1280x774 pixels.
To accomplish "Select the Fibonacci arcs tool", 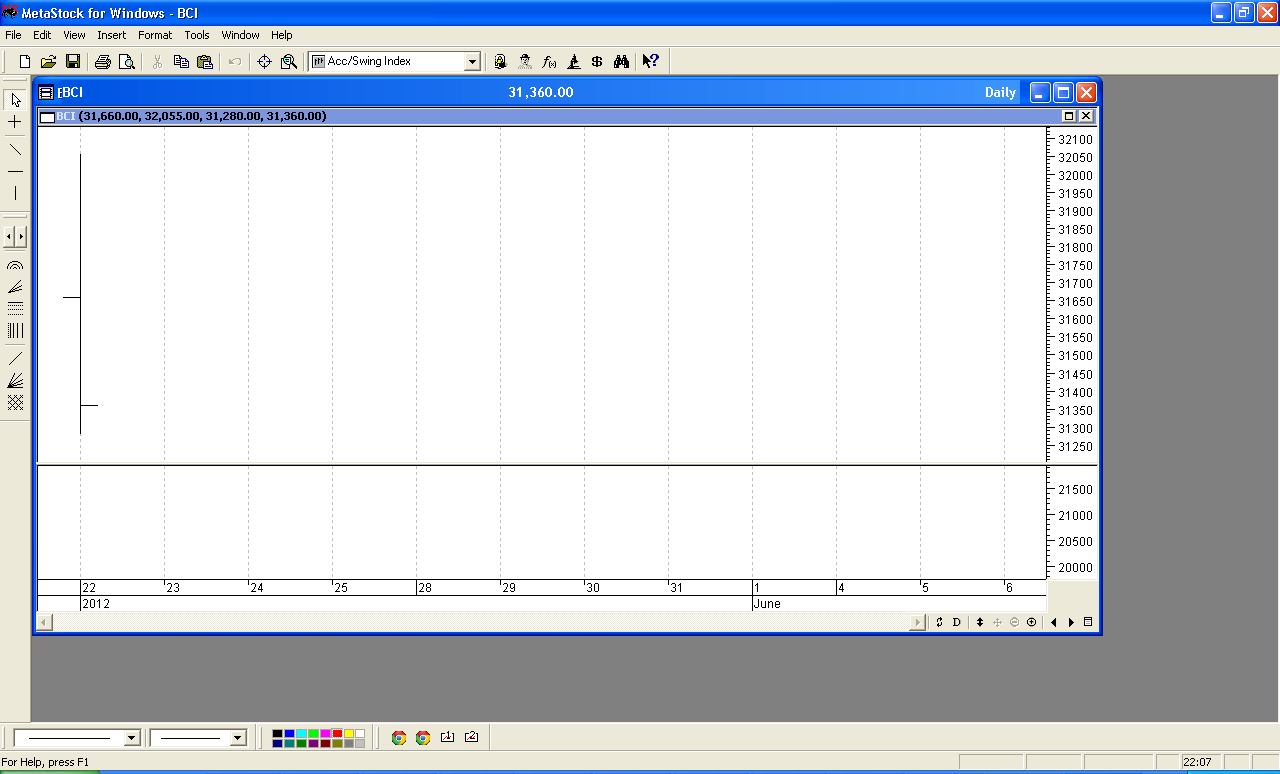I will [15, 266].
